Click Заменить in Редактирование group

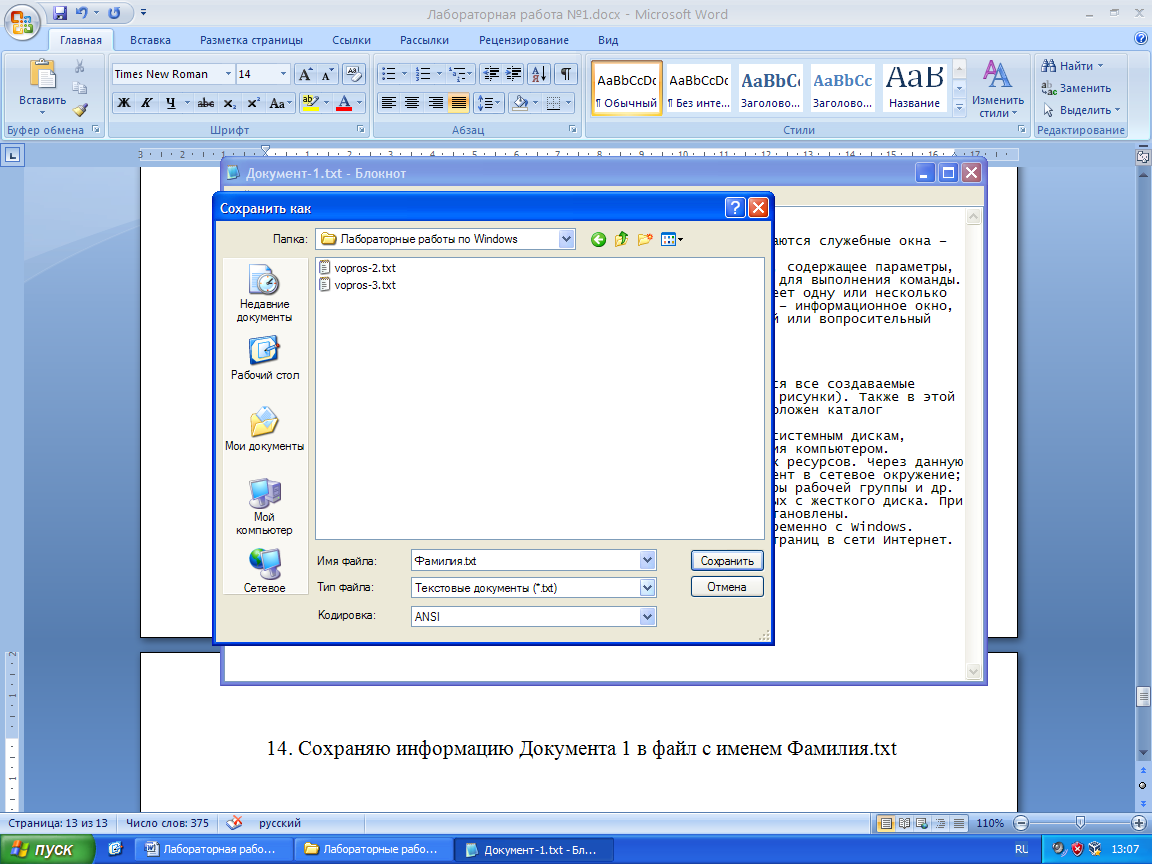pos(1076,88)
